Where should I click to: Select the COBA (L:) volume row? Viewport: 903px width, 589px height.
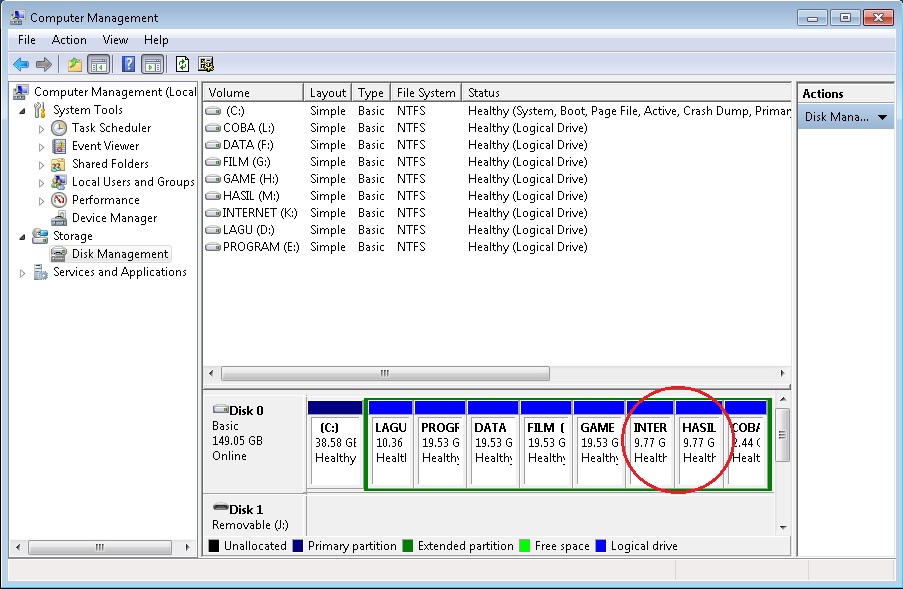498,128
